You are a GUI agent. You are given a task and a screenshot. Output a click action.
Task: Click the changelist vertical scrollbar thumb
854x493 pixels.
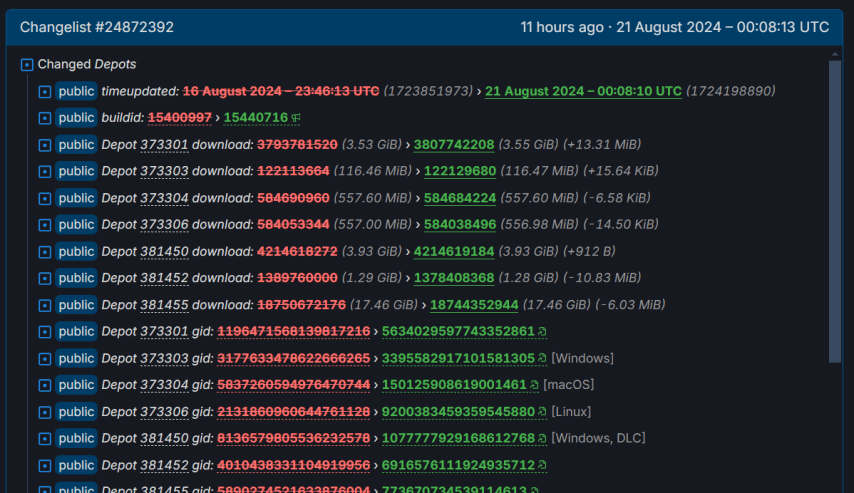click(x=835, y=211)
